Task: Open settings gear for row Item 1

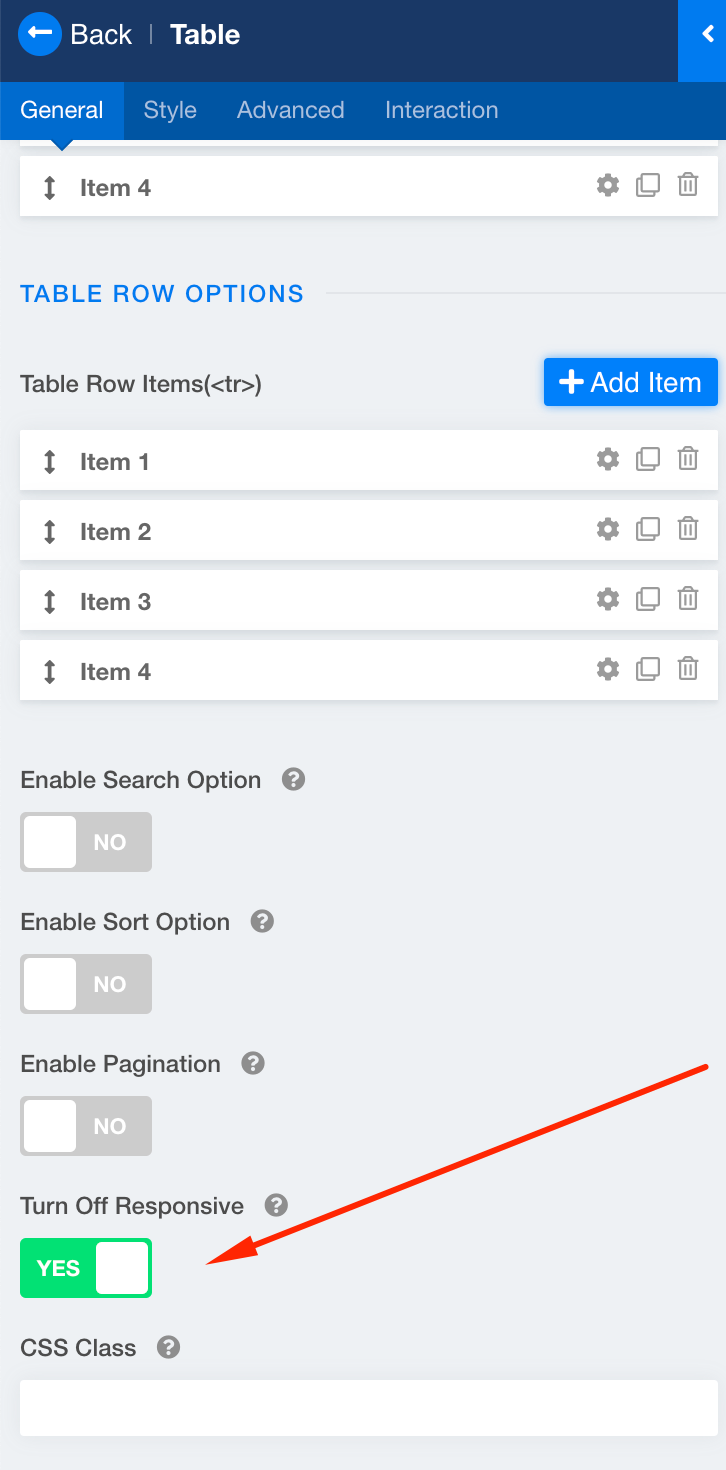Action: [x=608, y=460]
